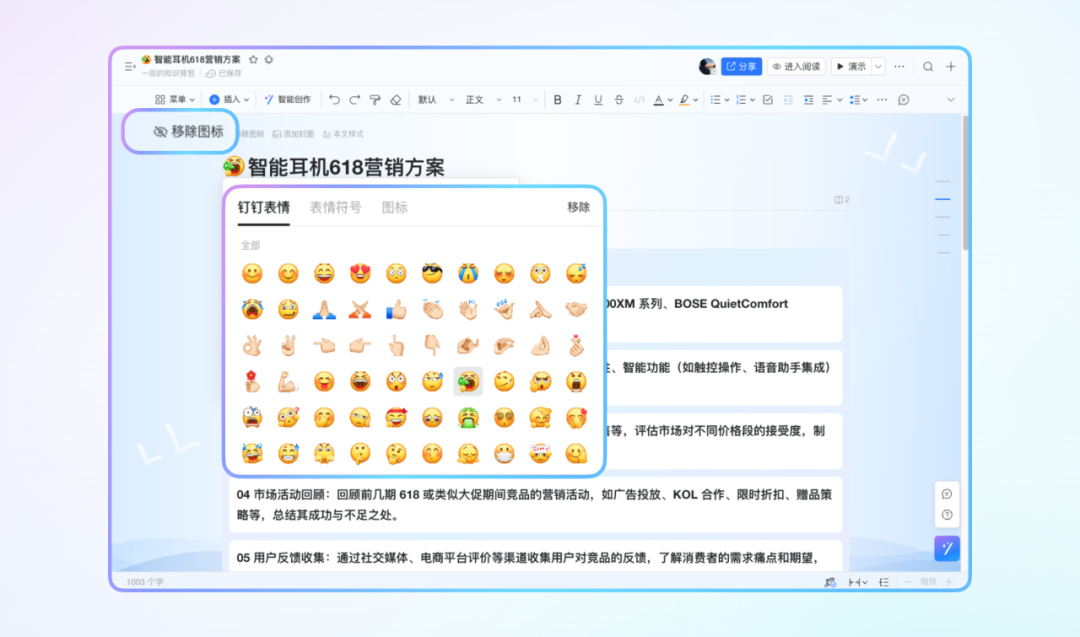Click the format painter icon in toolbar
The width and height of the screenshot is (1080, 637).
tap(375, 100)
